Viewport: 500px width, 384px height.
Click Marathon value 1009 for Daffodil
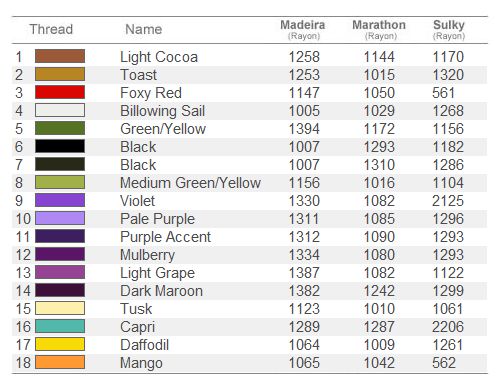pos(379,345)
